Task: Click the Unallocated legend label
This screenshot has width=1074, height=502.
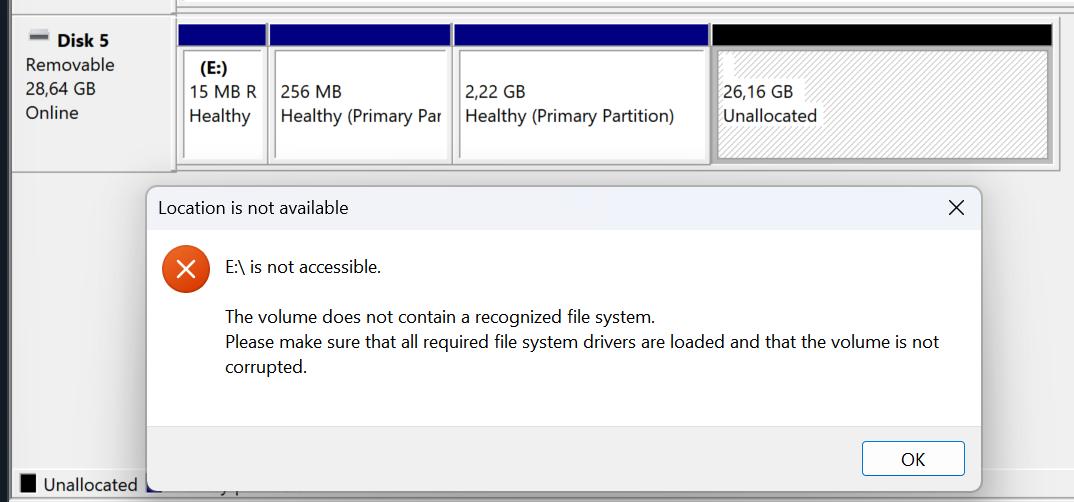Action: coord(90,485)
